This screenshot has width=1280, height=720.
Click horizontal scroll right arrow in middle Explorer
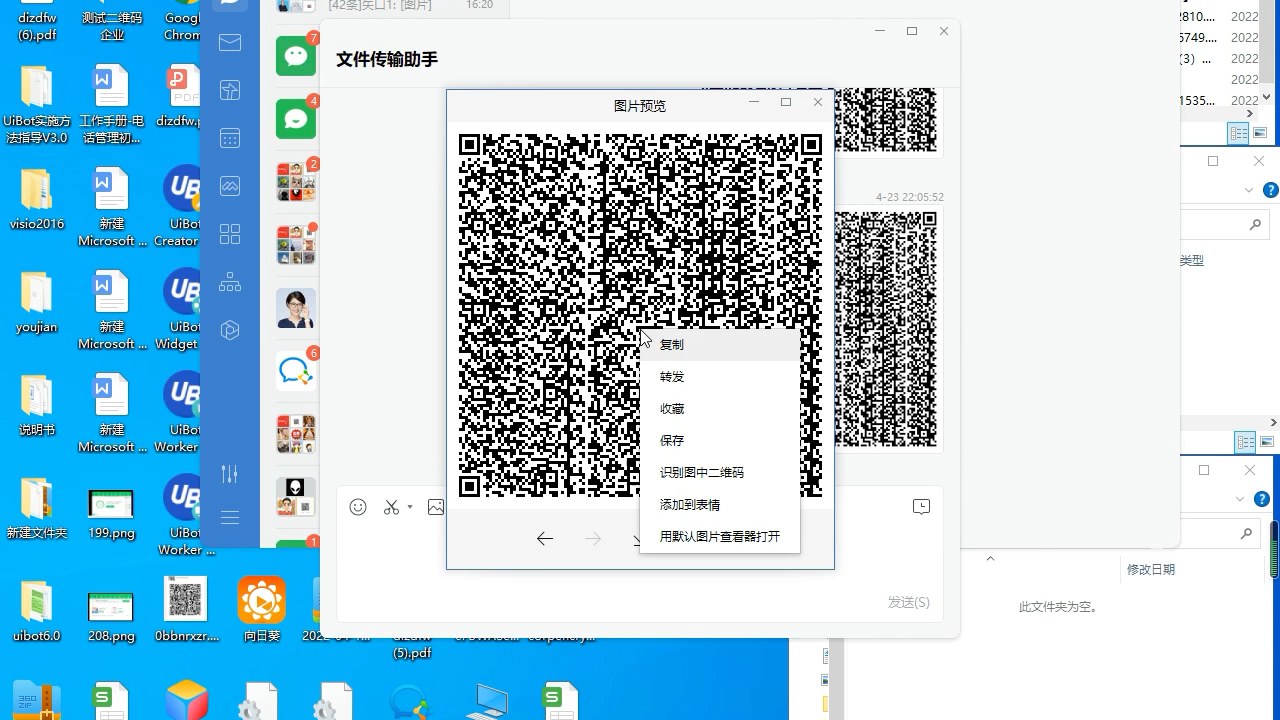tap(1273, 423)
